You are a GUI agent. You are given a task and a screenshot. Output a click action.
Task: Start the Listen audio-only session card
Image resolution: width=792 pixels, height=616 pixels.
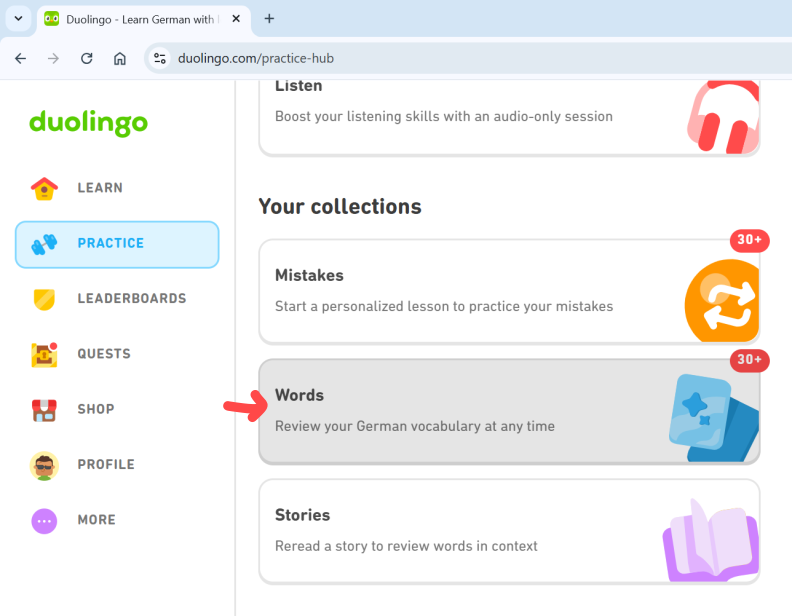(x=509, y=117)
